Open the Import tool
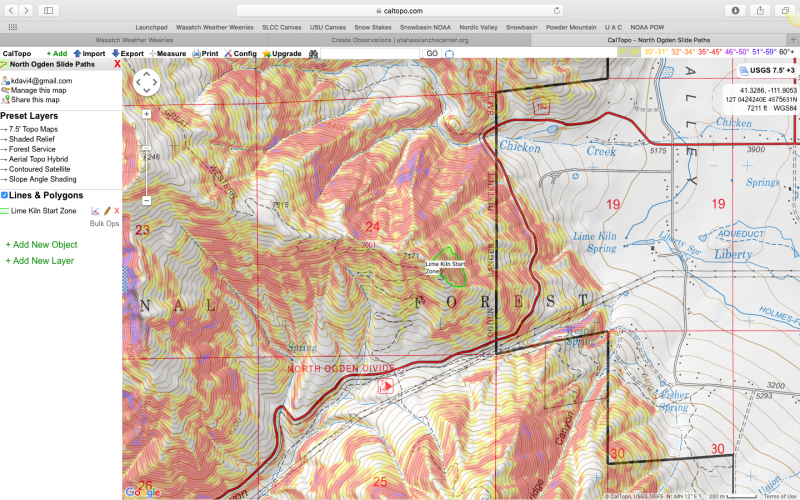800x500 pixels. tap(89, 54)
